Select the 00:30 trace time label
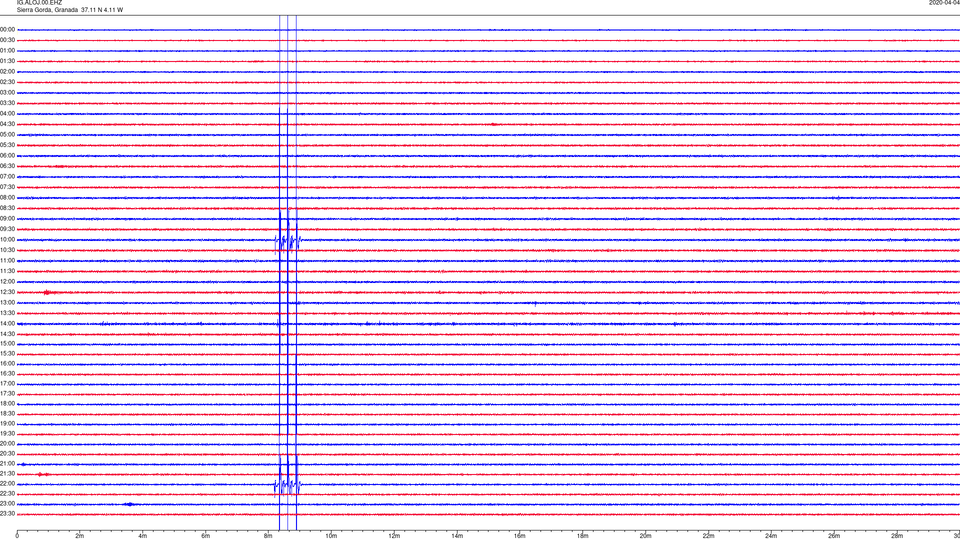Image resolution: width=960 pixels, height=540 pixels. [7, 40]
